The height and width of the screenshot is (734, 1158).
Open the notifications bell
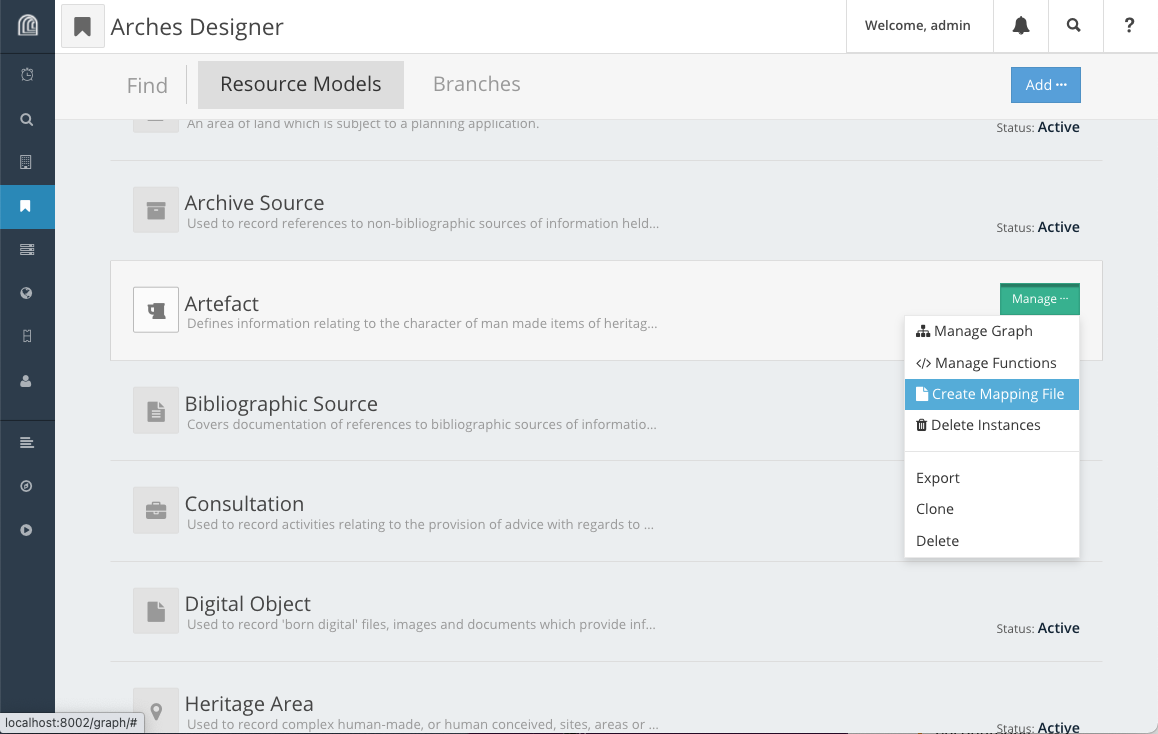[1020, 26]
